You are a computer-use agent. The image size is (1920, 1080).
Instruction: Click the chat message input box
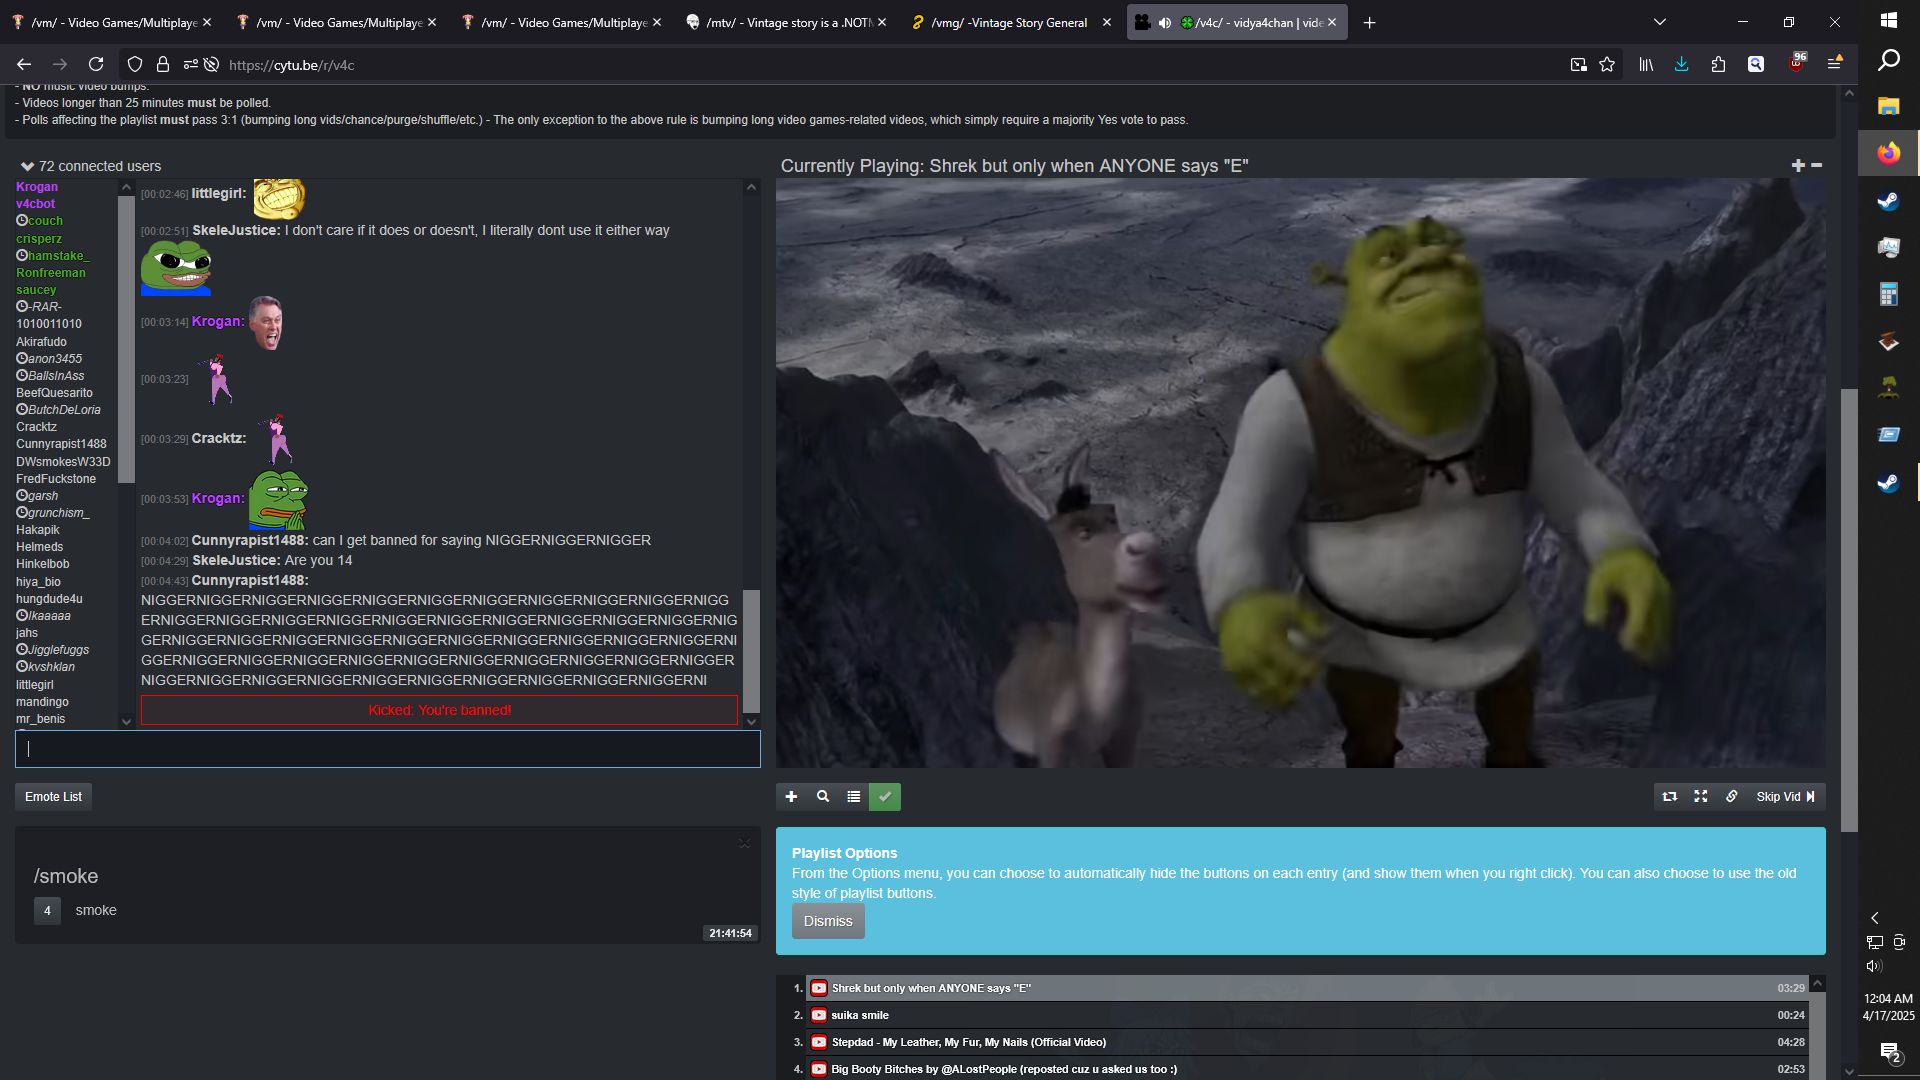[x=388, y=749]
